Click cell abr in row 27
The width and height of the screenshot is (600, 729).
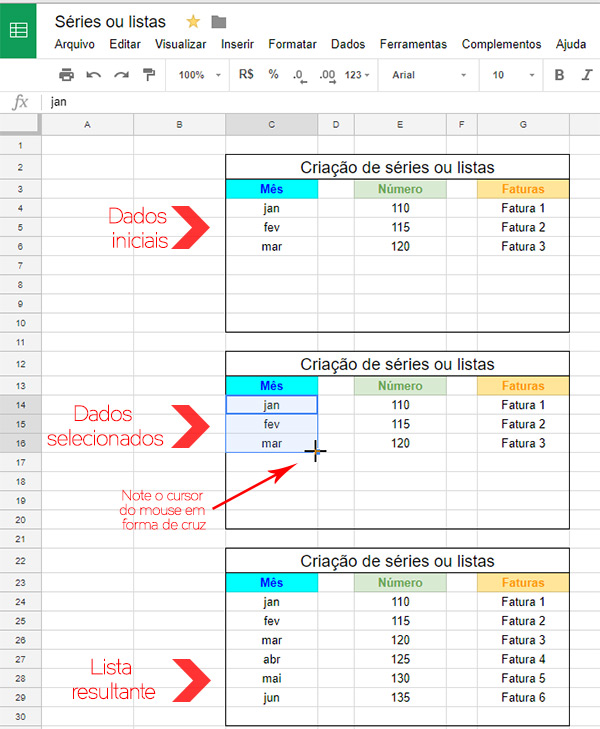coord(271,659)
